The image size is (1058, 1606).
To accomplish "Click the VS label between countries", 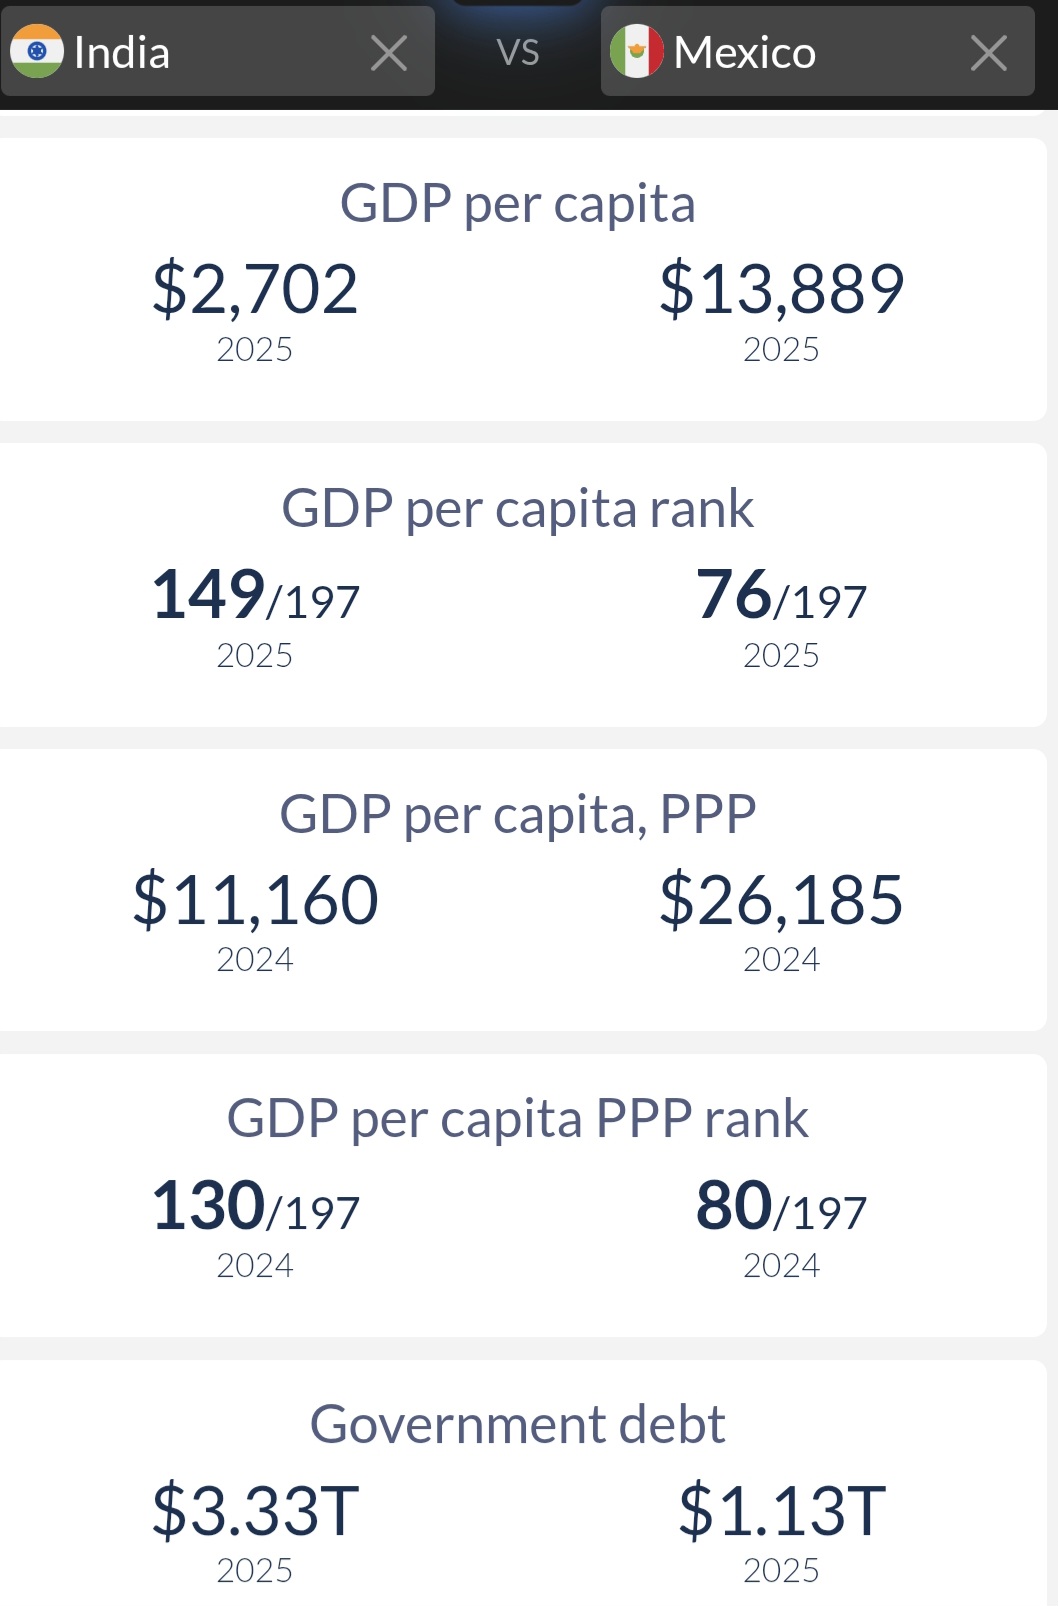I will pos(518,52).
